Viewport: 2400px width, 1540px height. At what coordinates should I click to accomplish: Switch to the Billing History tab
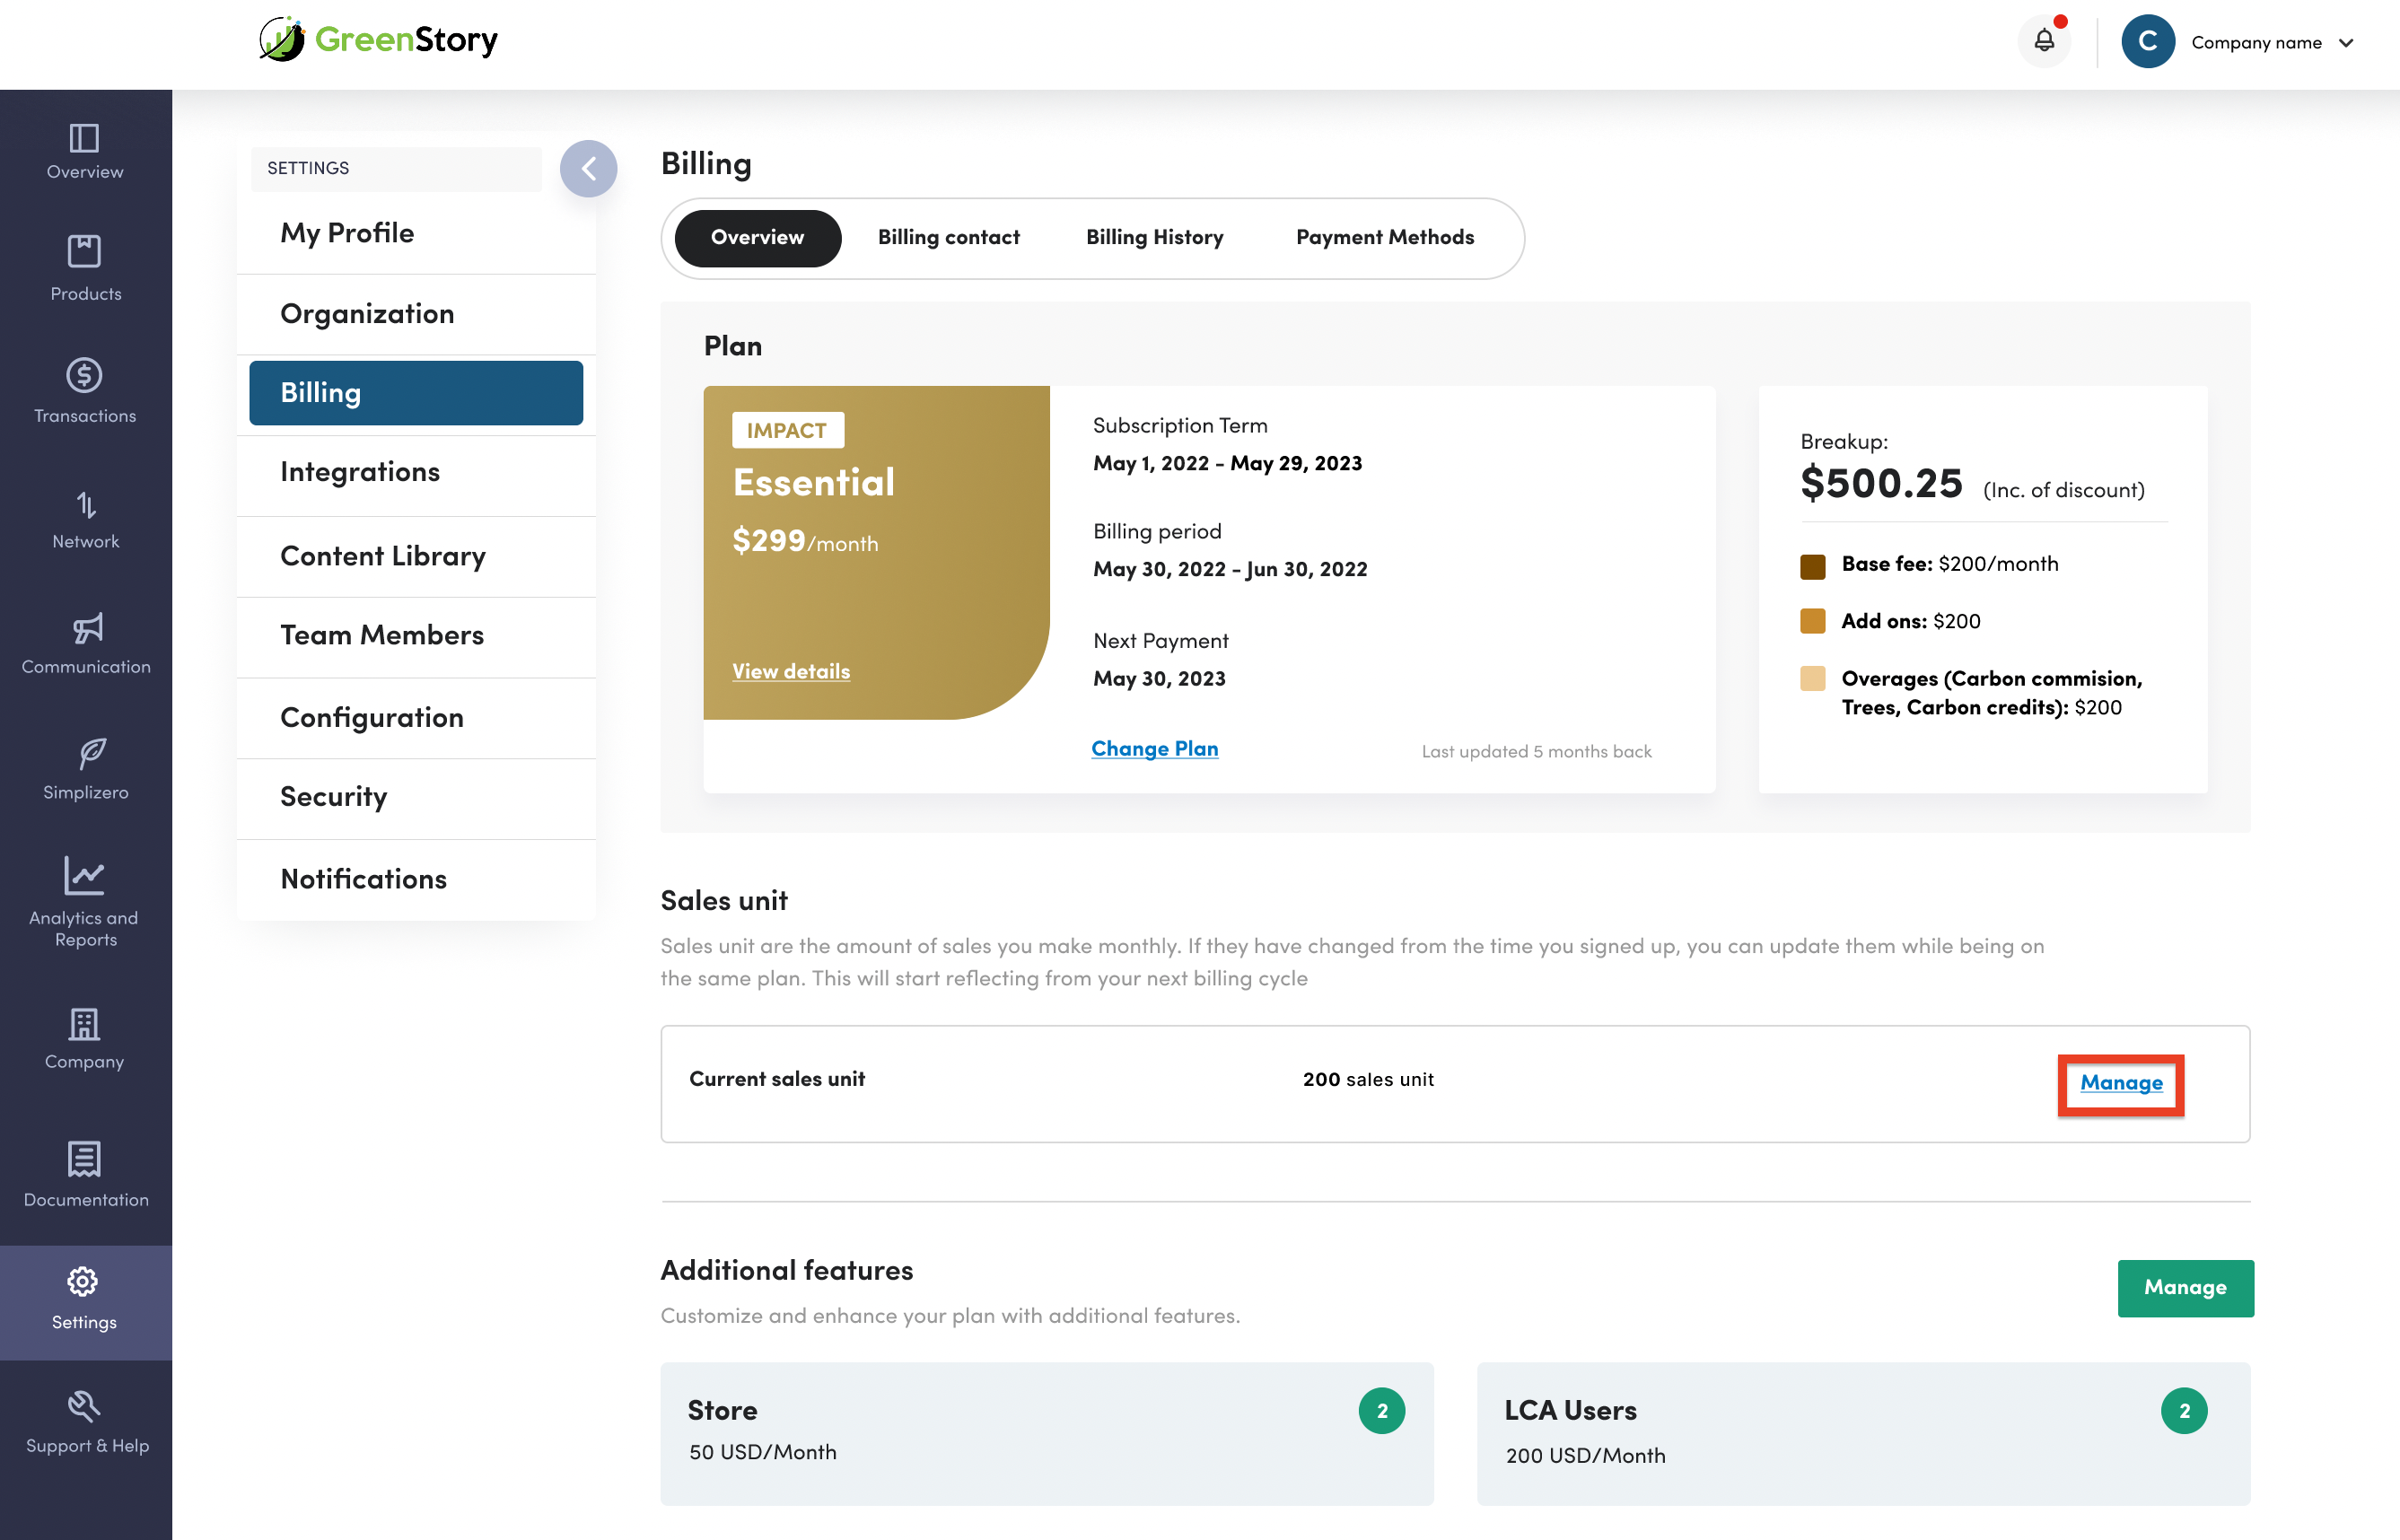click(1154, 237)
